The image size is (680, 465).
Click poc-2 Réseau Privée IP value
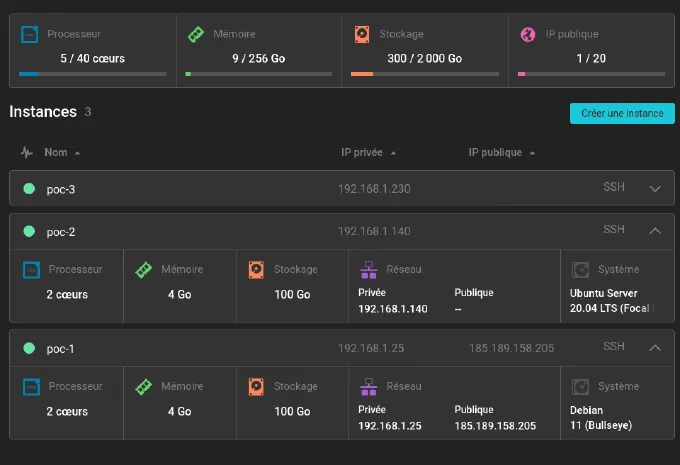(393, 309)
